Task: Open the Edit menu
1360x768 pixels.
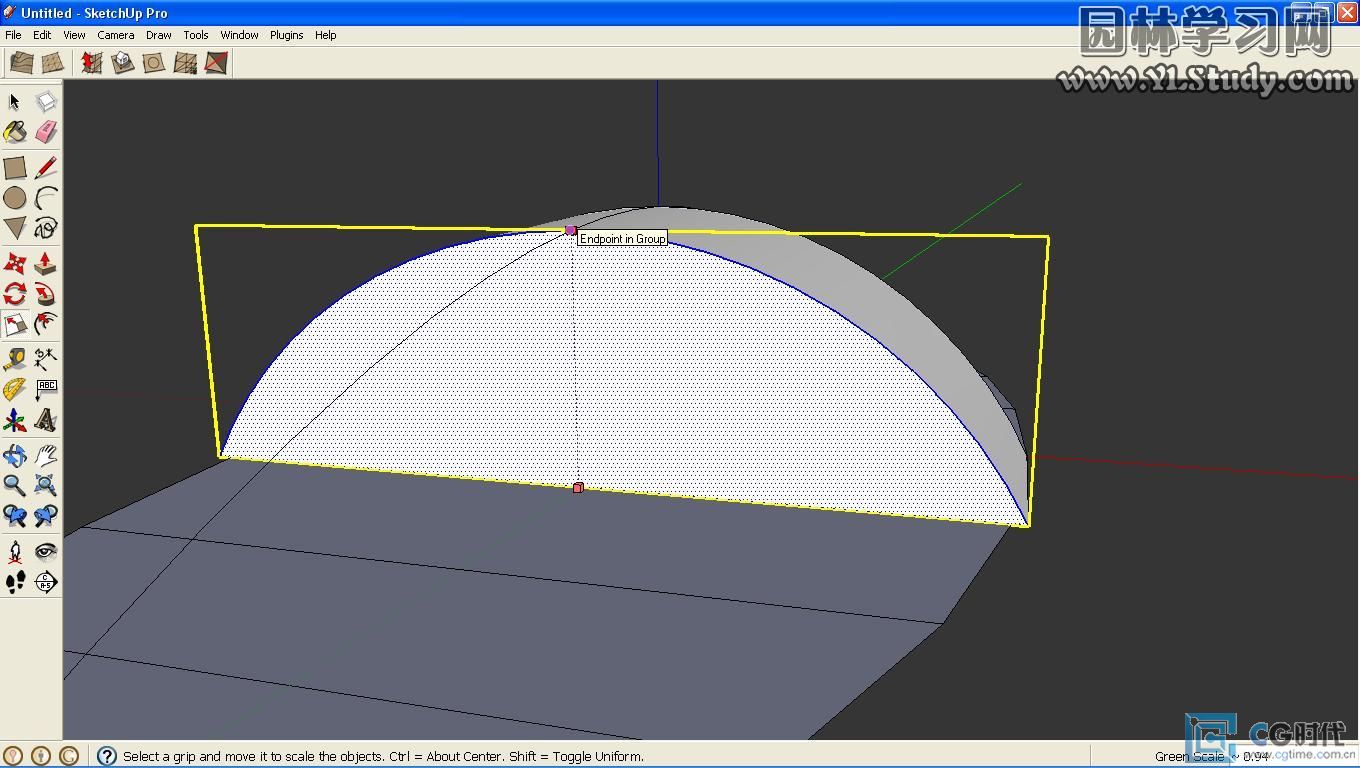Action: 42,35
